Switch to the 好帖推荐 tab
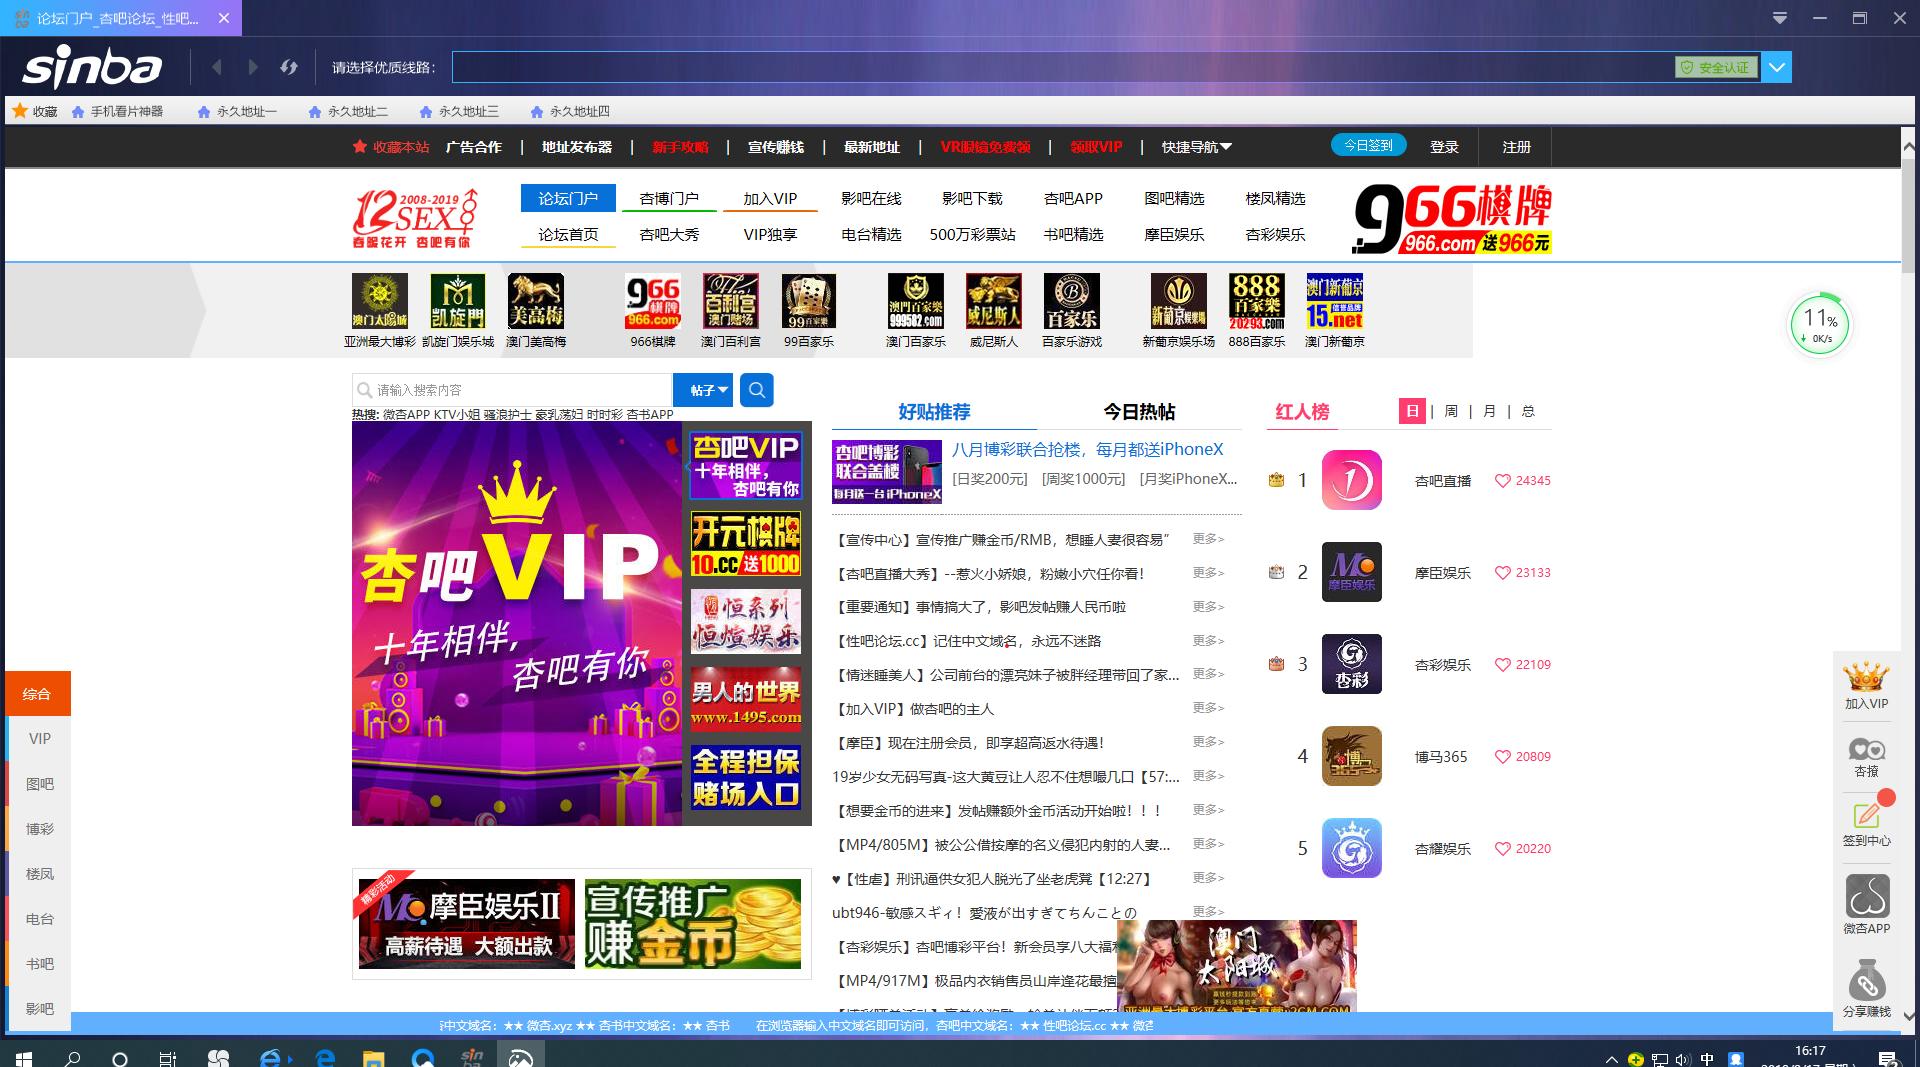Image resolution: width=1920 pixels, height=1067 pixels. coord(934,412)
